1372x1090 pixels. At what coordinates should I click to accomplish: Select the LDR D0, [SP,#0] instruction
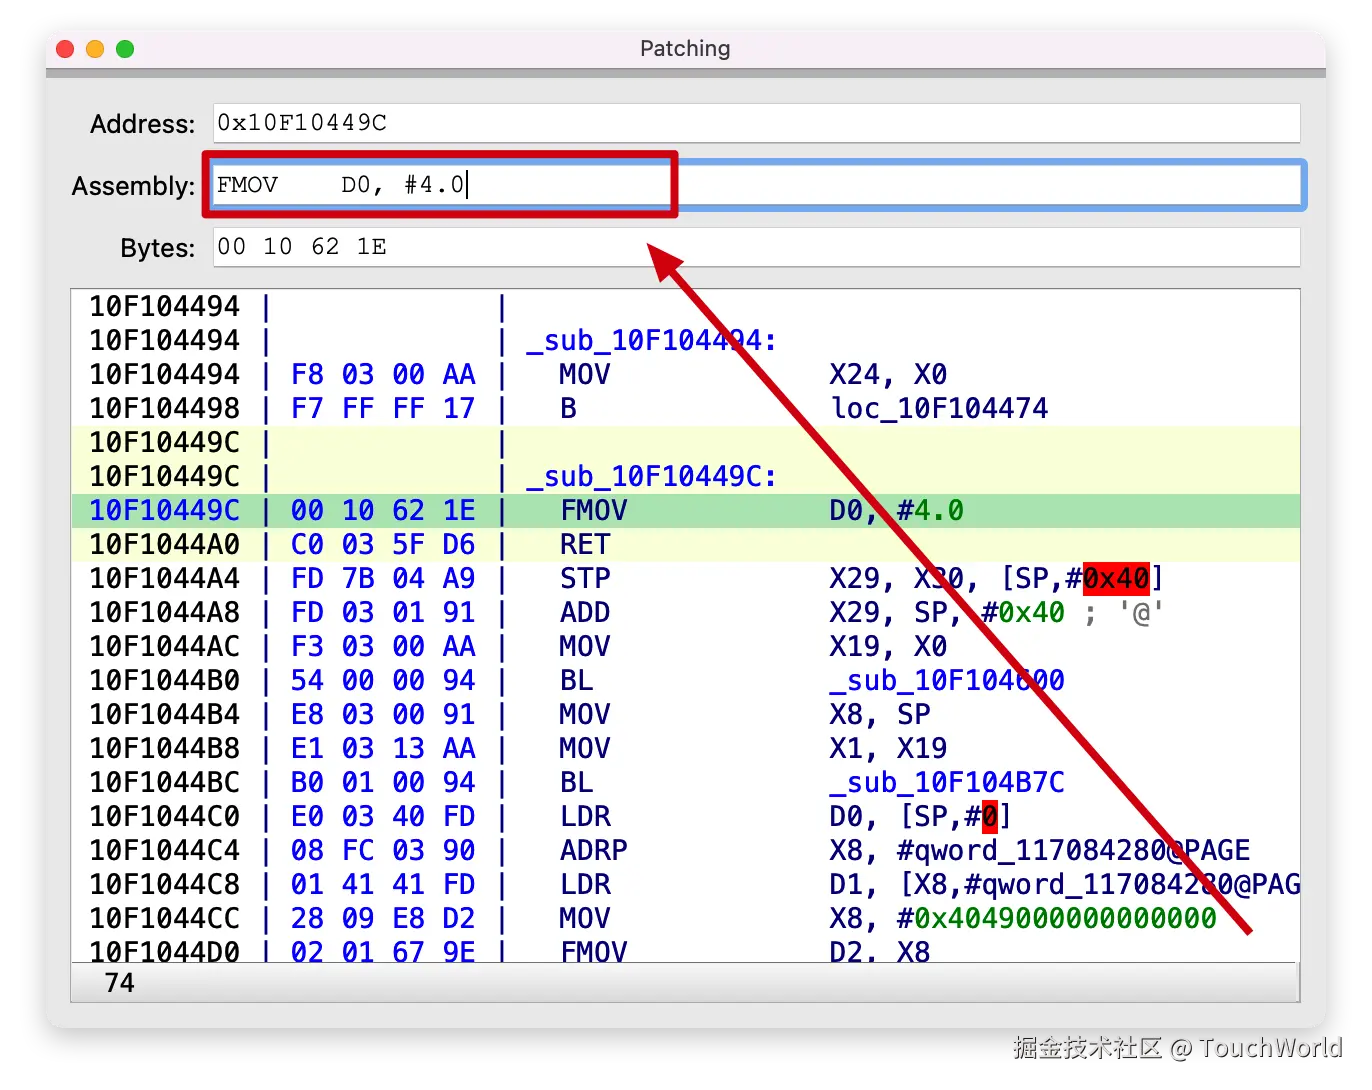point(685,816)
